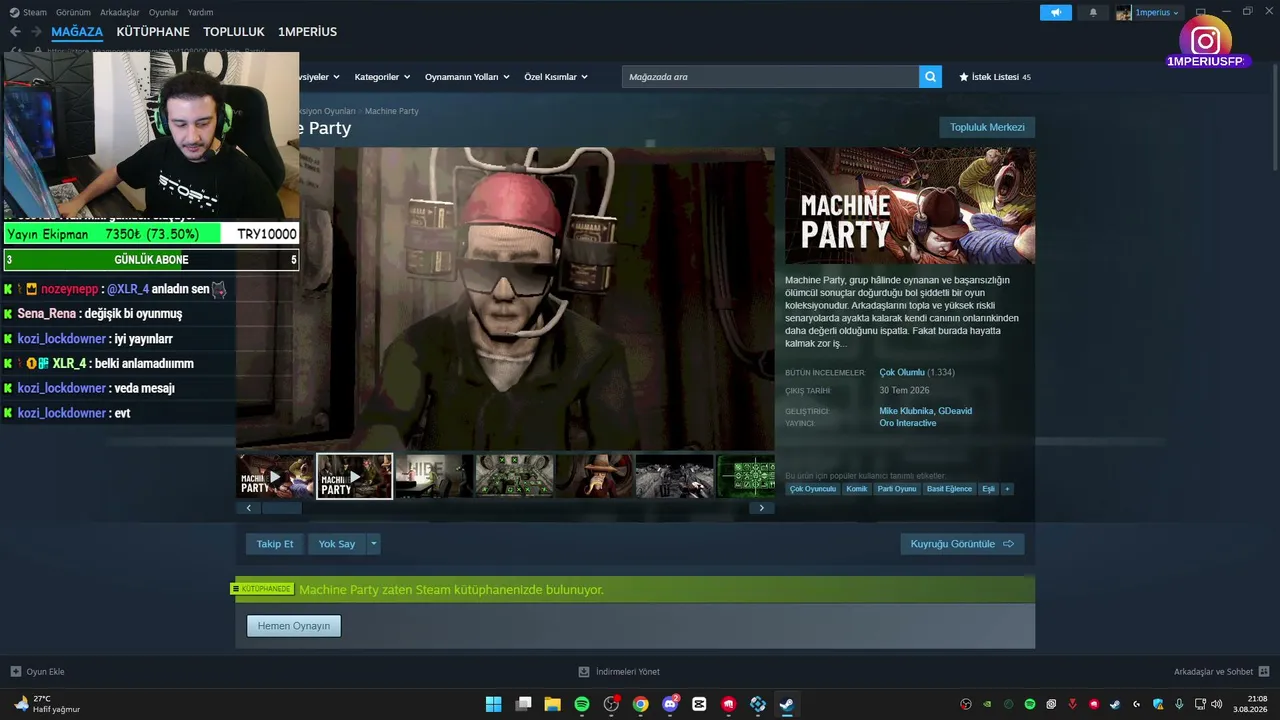Expand the Kategoriler dropdown
This screenshot has height=720, width=1280.
[x=382, y=77]
